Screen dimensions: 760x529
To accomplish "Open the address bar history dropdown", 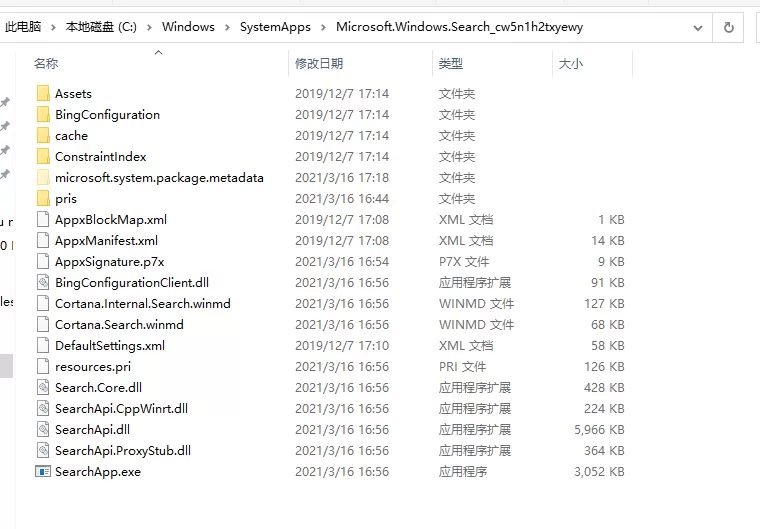I will coord(698,28).
